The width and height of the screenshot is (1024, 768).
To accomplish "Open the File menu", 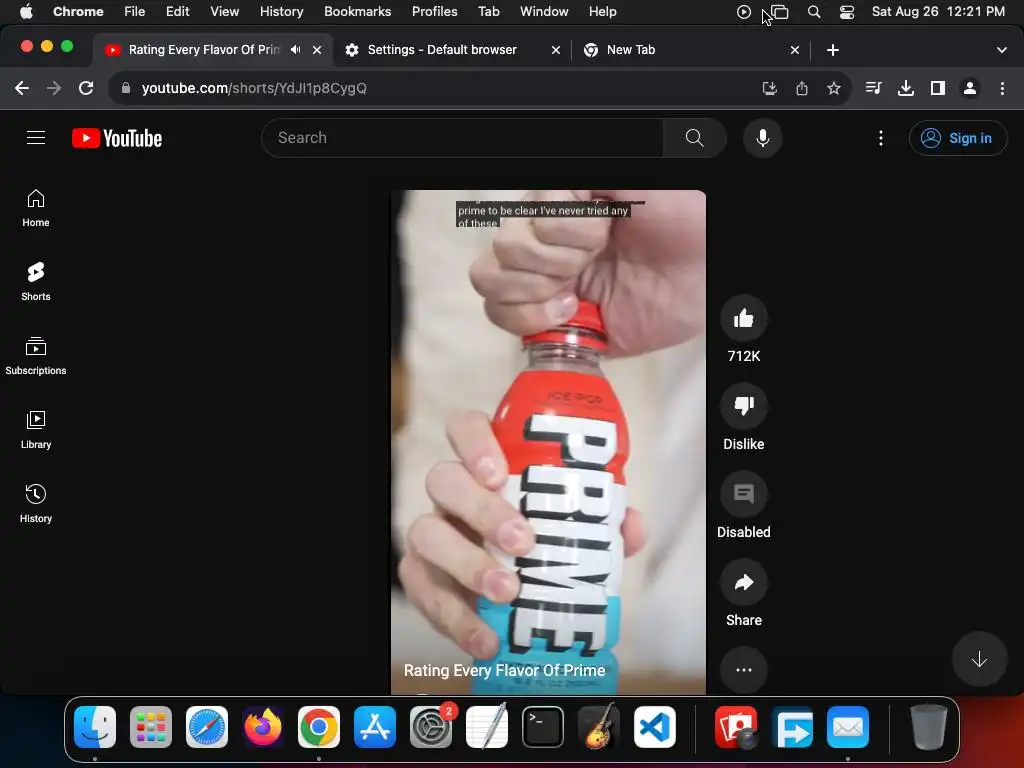I will tap(135, 12).
